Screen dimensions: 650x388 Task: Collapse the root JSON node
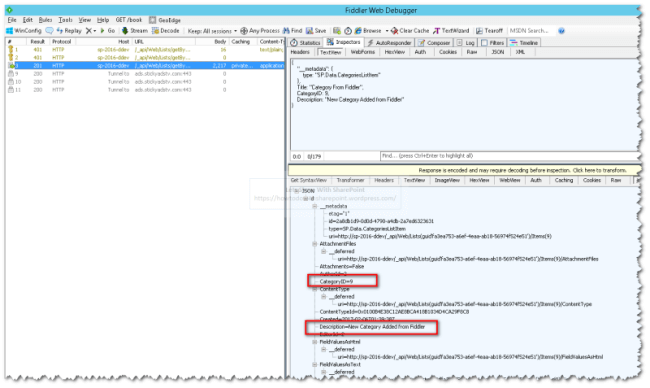297,191
